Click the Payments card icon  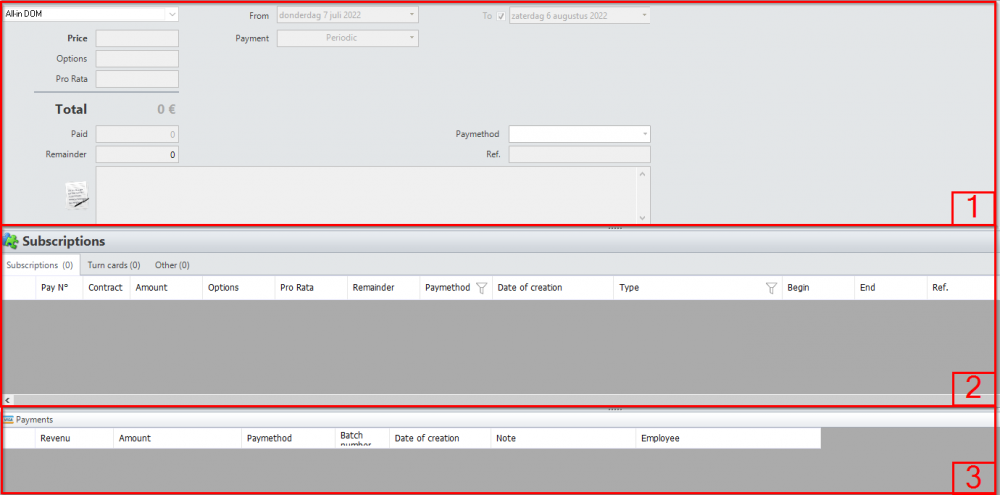coord(9,420)
